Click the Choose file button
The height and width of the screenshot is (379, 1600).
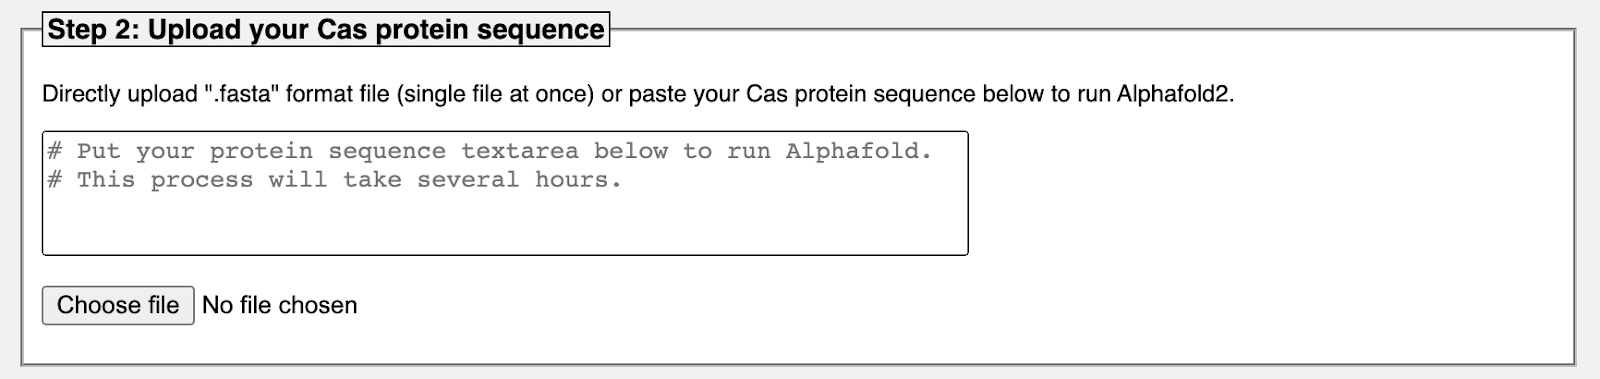point(118,305)
